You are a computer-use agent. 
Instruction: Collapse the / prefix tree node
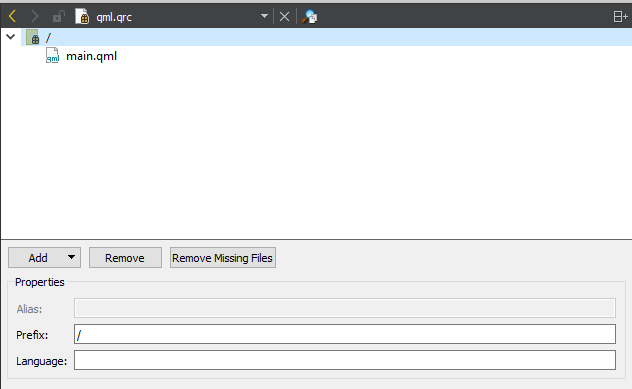[11, 37]
